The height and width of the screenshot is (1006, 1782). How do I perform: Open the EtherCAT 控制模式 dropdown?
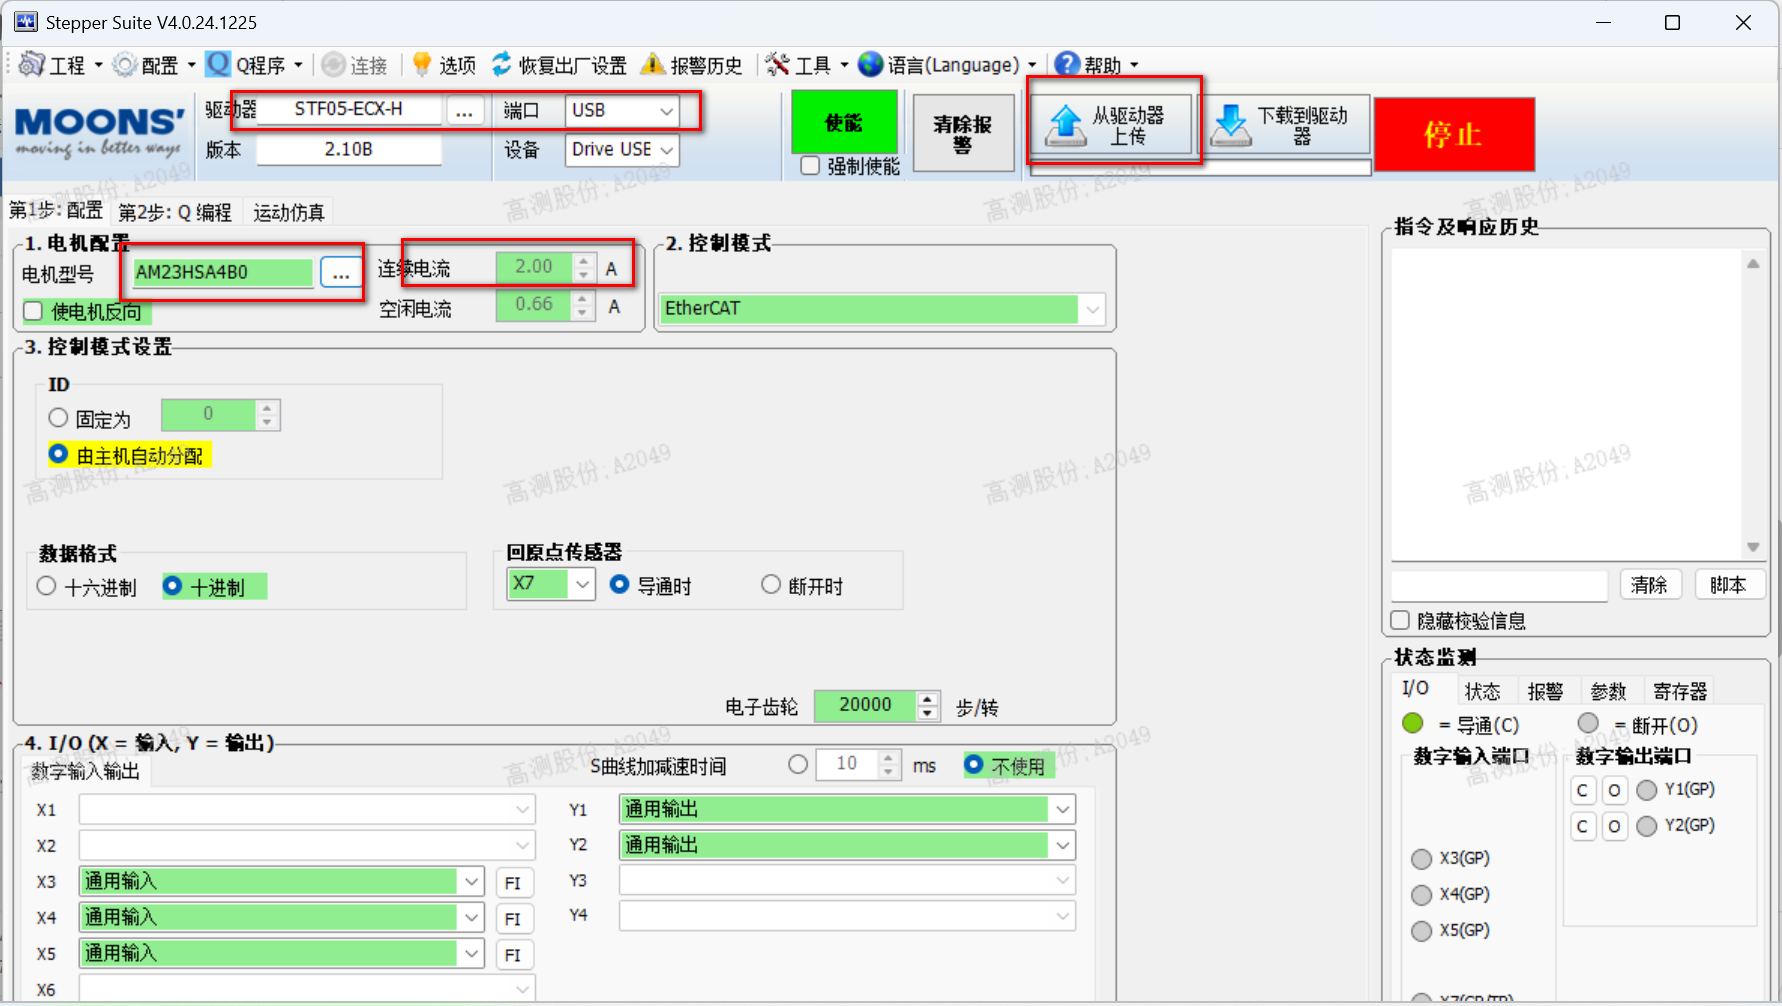pos(1091,309)
